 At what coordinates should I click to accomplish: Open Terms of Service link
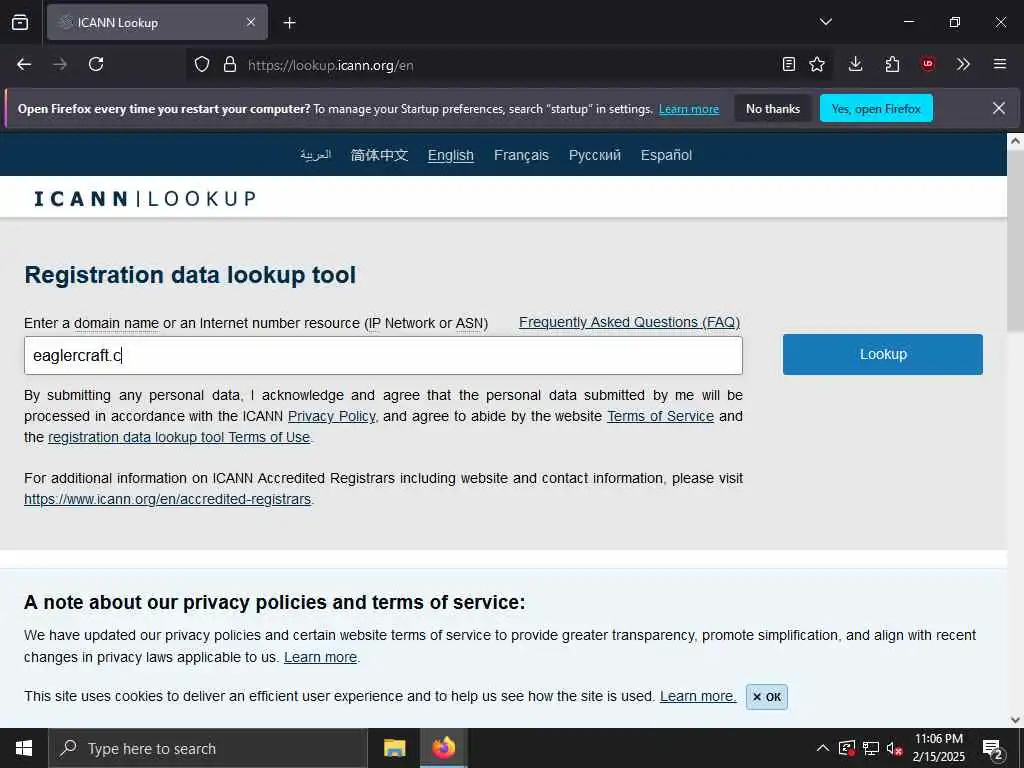(660, 416)
